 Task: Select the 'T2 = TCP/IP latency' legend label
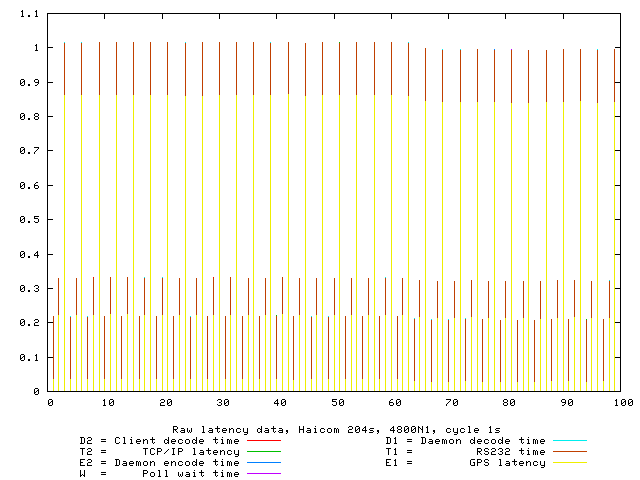point(159,451)
